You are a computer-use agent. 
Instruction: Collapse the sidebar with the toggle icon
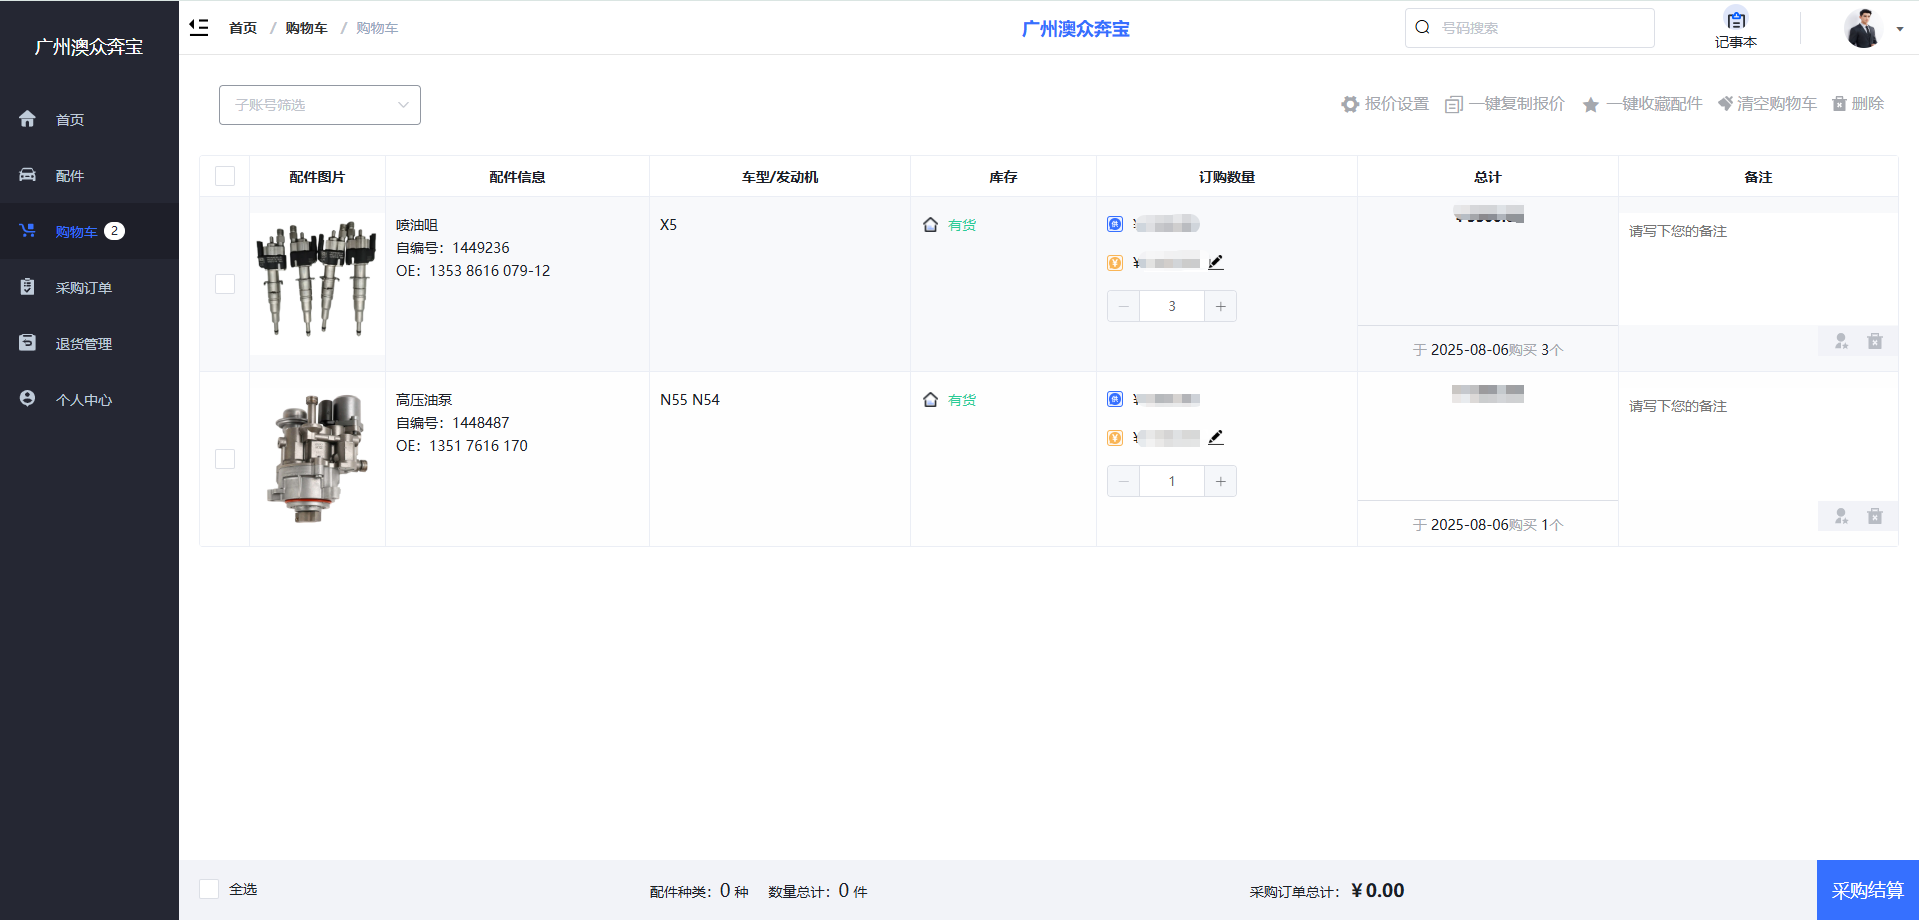(199, 27)
